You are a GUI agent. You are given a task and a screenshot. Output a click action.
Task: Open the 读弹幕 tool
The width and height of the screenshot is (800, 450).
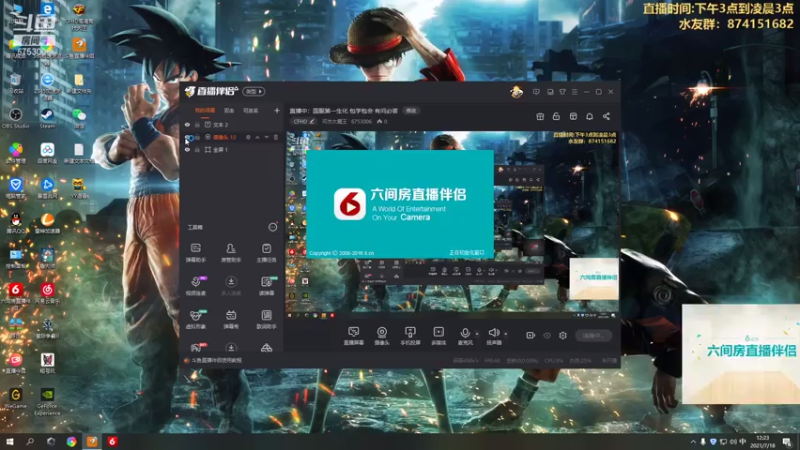pyautogui.click(x=266, y=286)
